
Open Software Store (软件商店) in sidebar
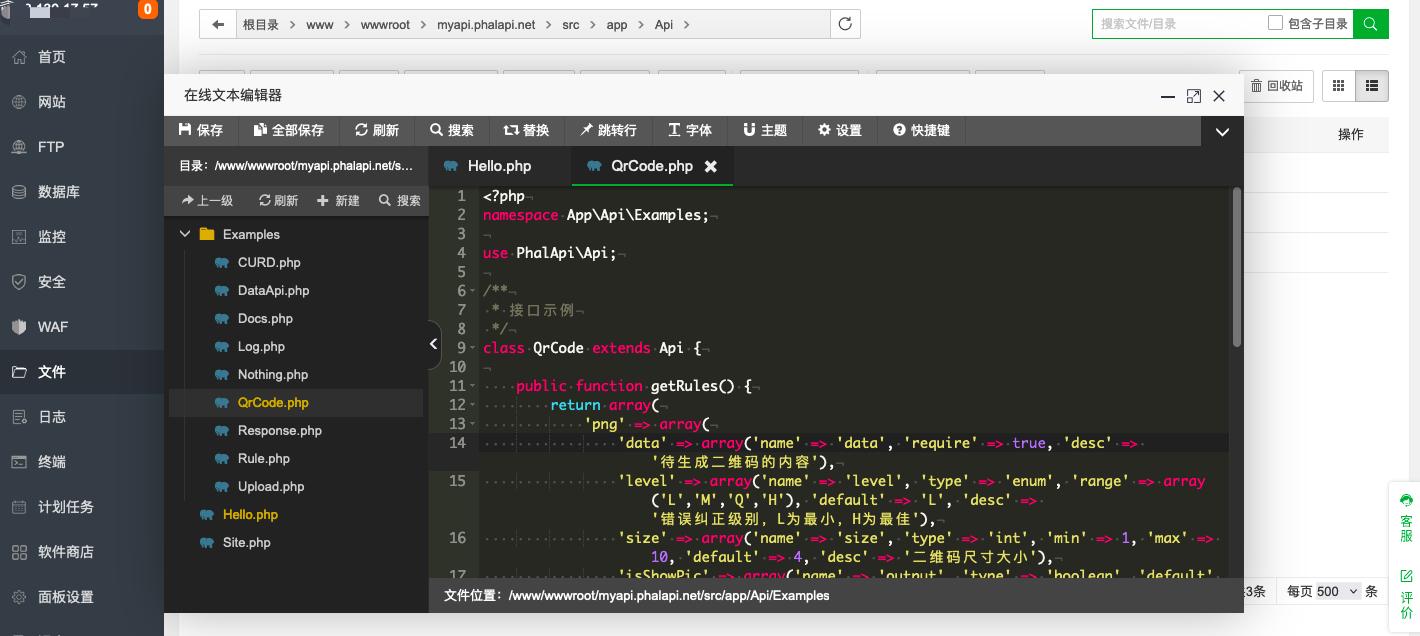(x=82, y=552)
